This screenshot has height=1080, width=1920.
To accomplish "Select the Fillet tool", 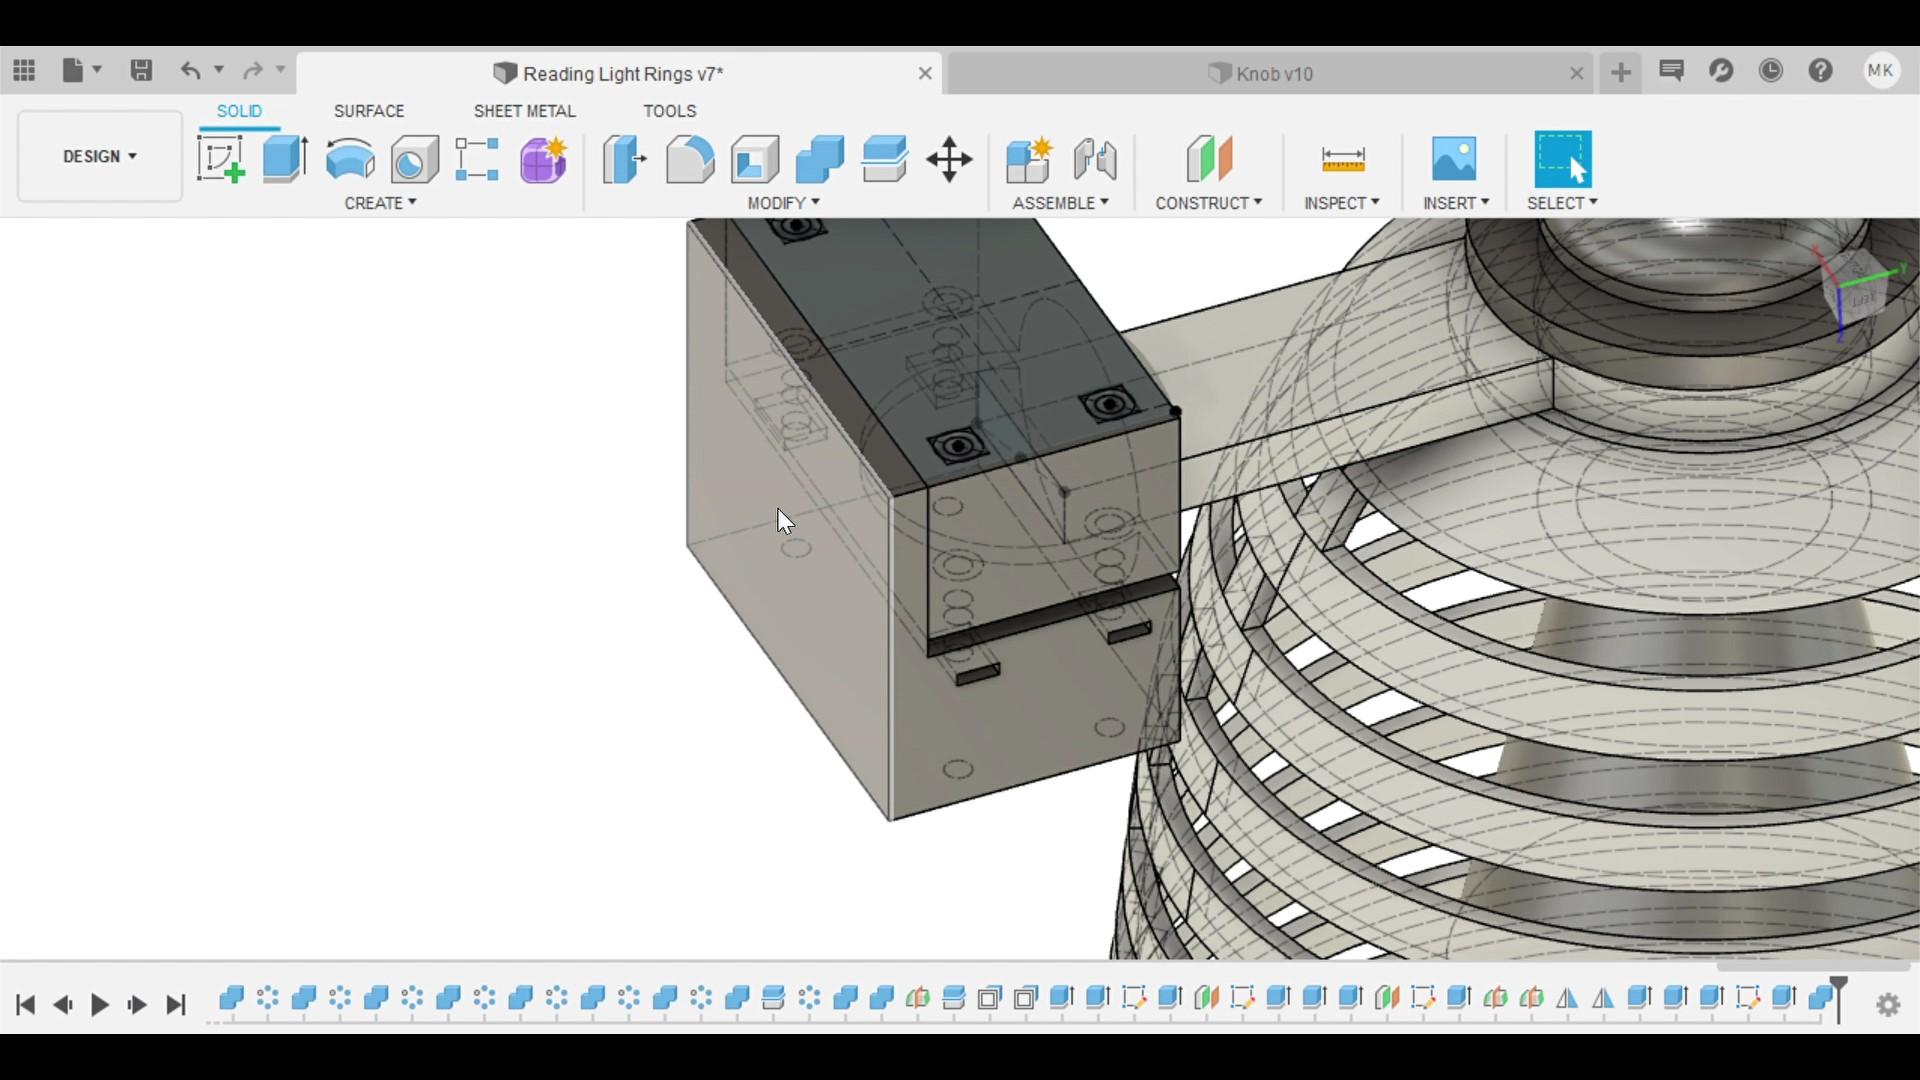I will 690,159.
